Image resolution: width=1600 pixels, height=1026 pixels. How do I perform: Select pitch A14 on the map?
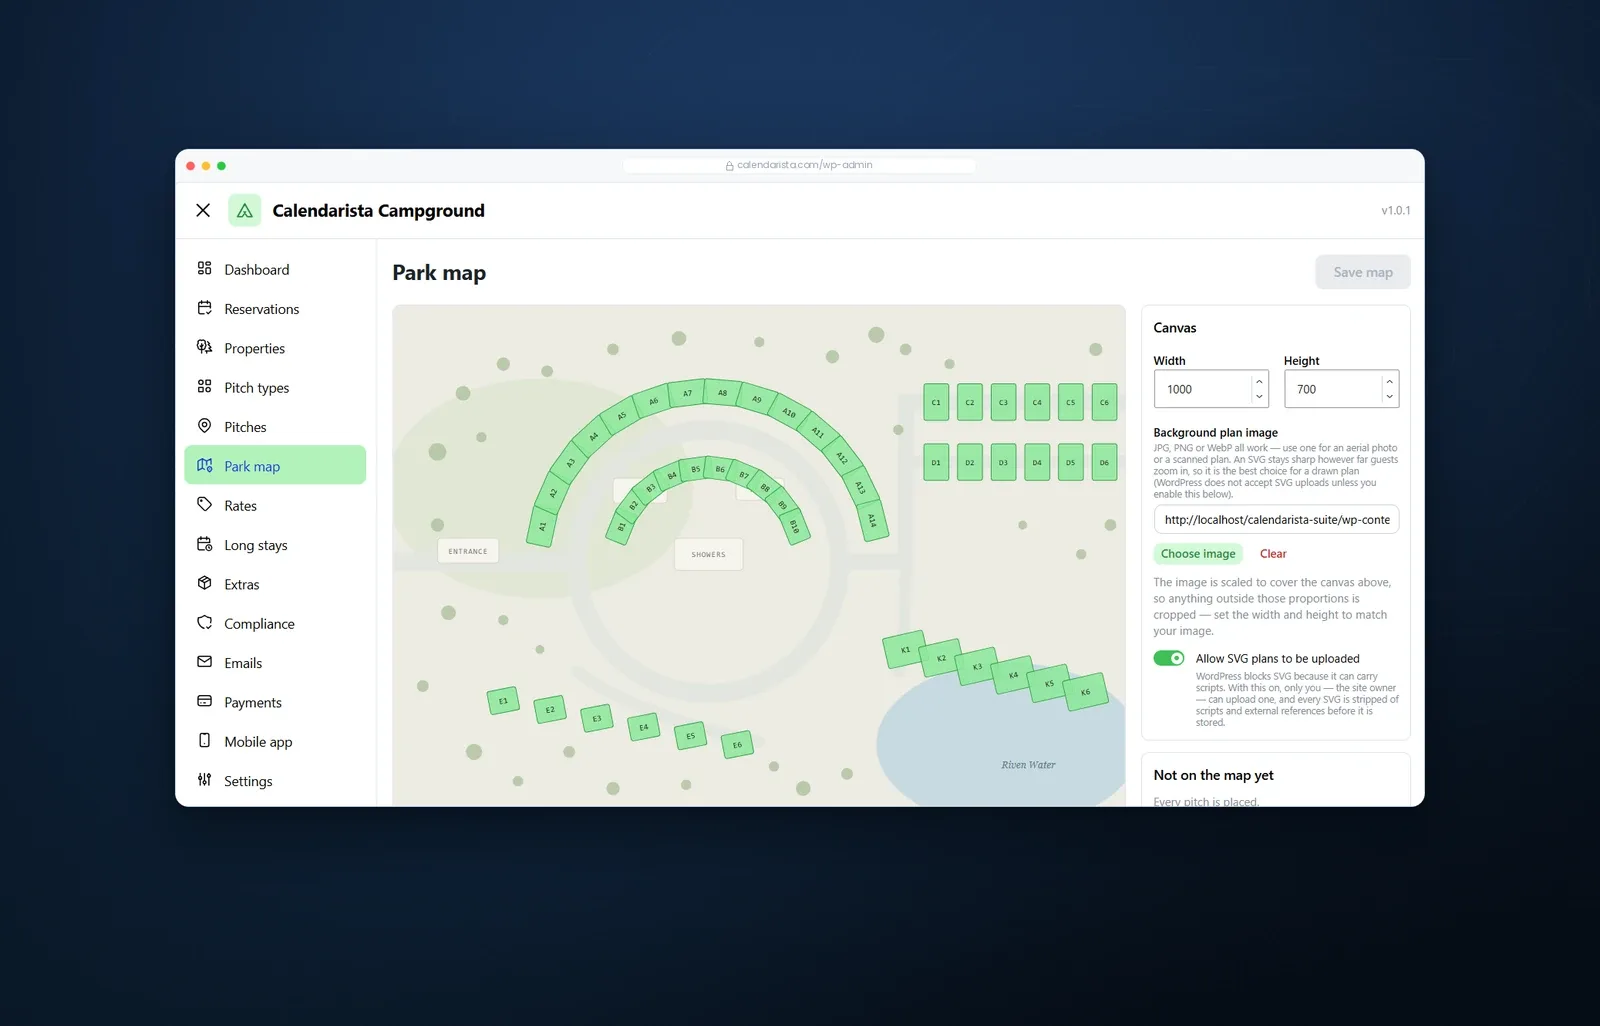pos(872,520)
